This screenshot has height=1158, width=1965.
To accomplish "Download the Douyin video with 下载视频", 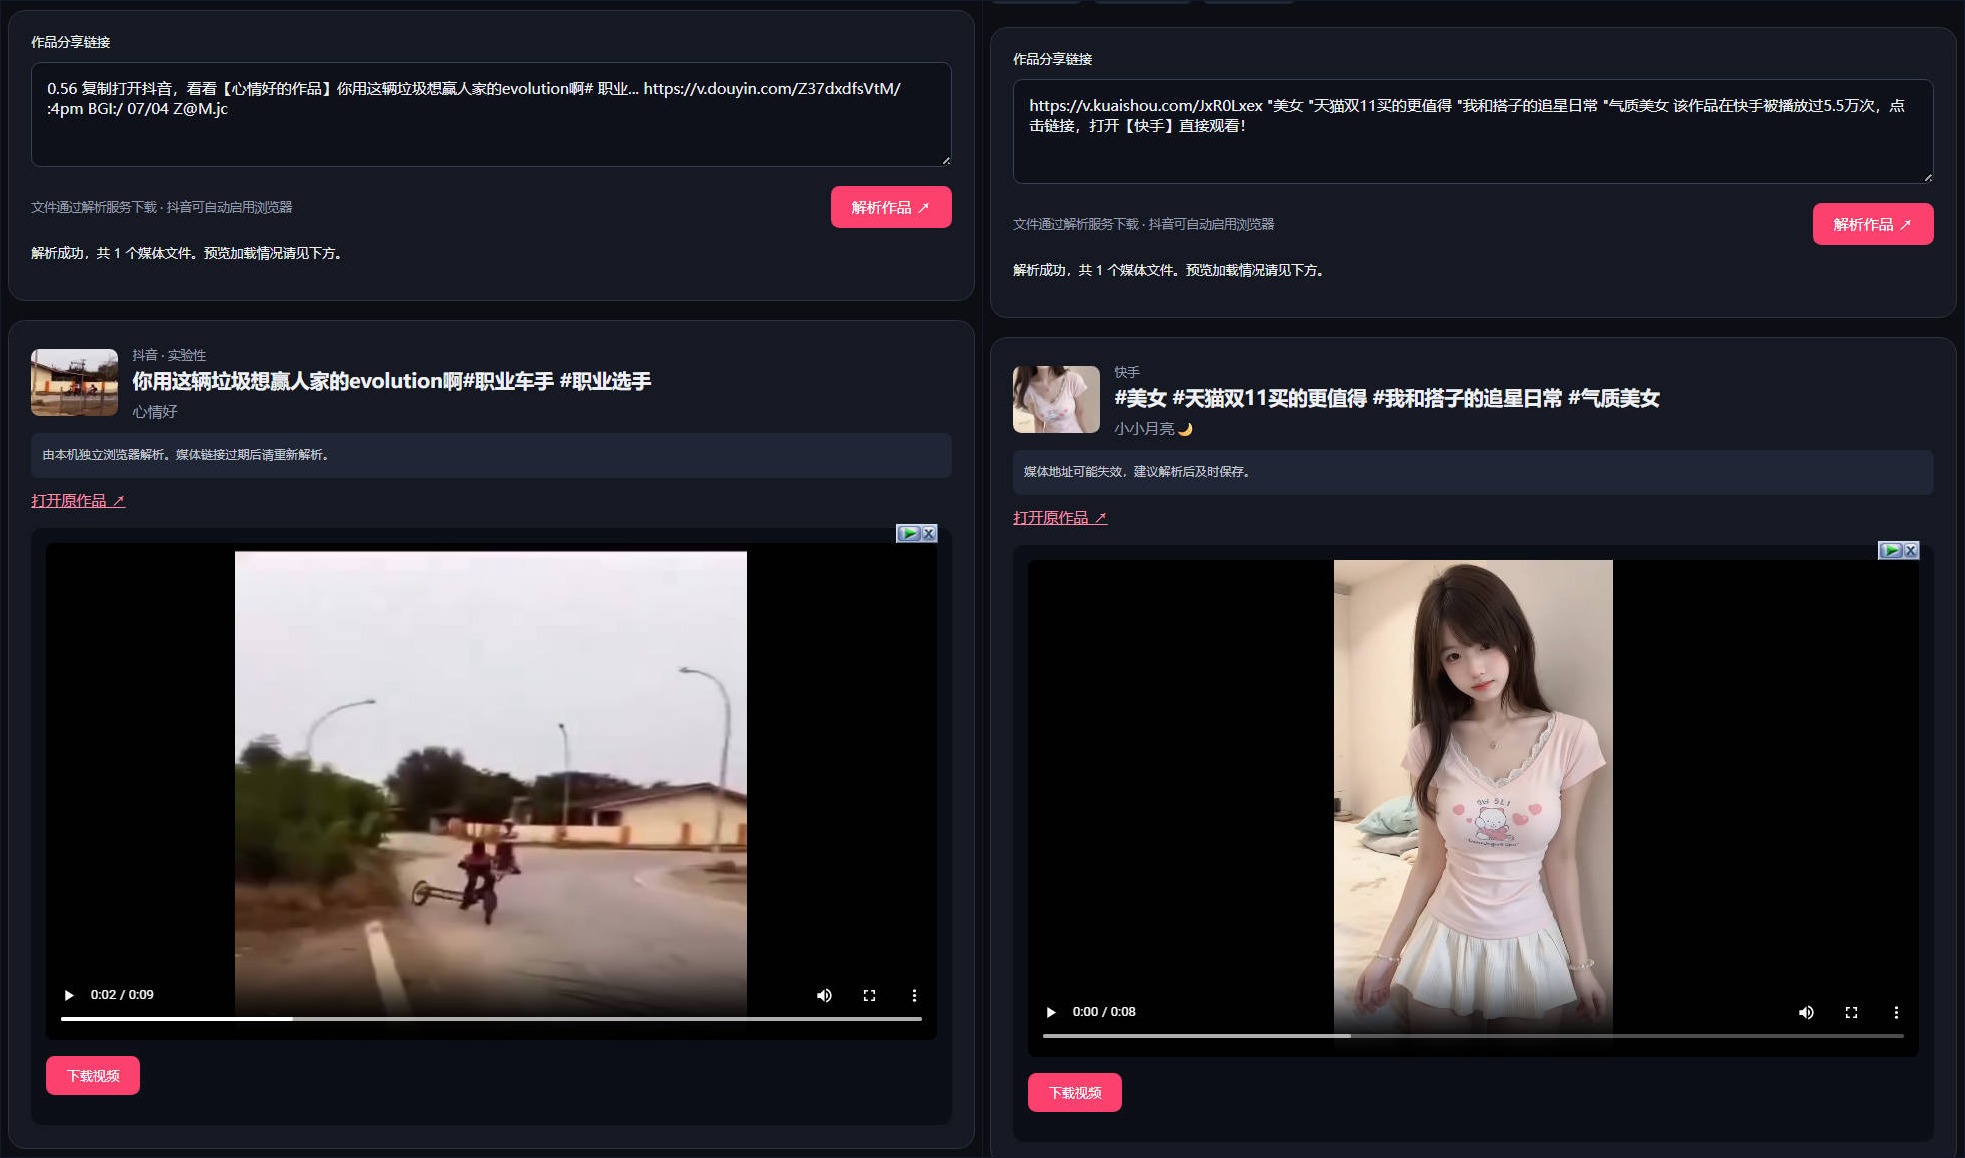I will (x=93, y=1076).
